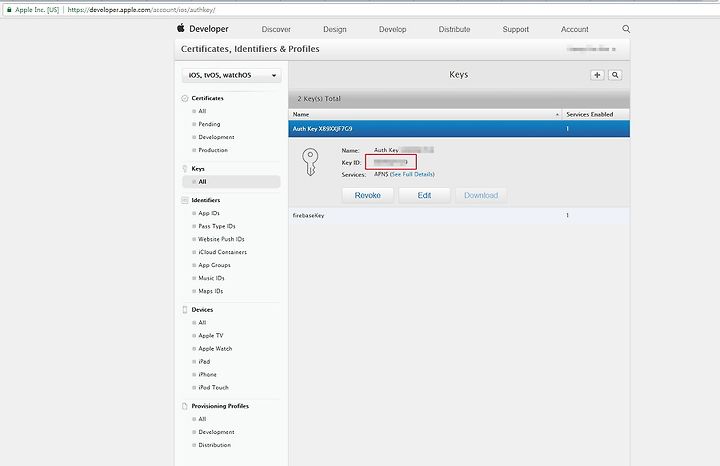Click the Keys section icon

[185, 168]
